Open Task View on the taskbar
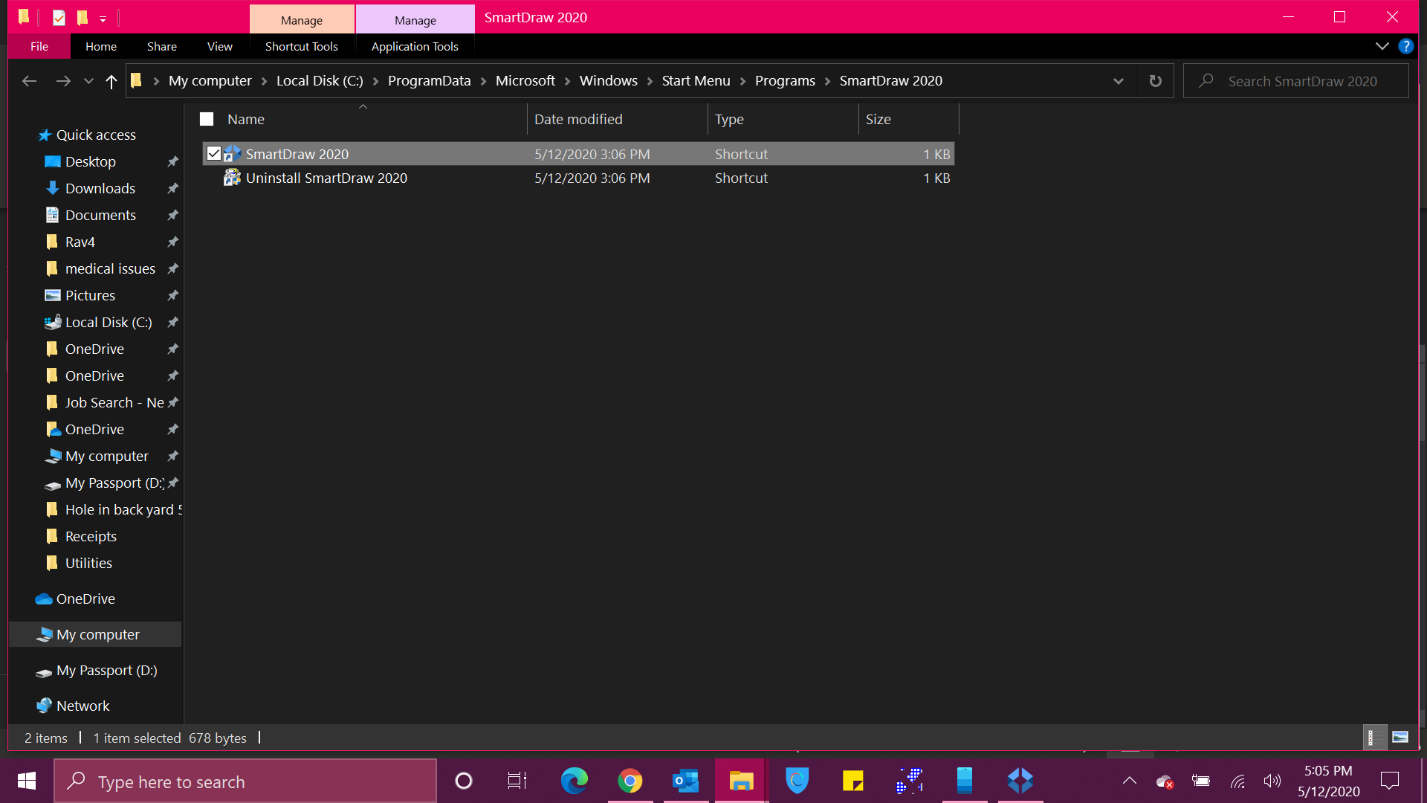 click(x=517, y=781)
